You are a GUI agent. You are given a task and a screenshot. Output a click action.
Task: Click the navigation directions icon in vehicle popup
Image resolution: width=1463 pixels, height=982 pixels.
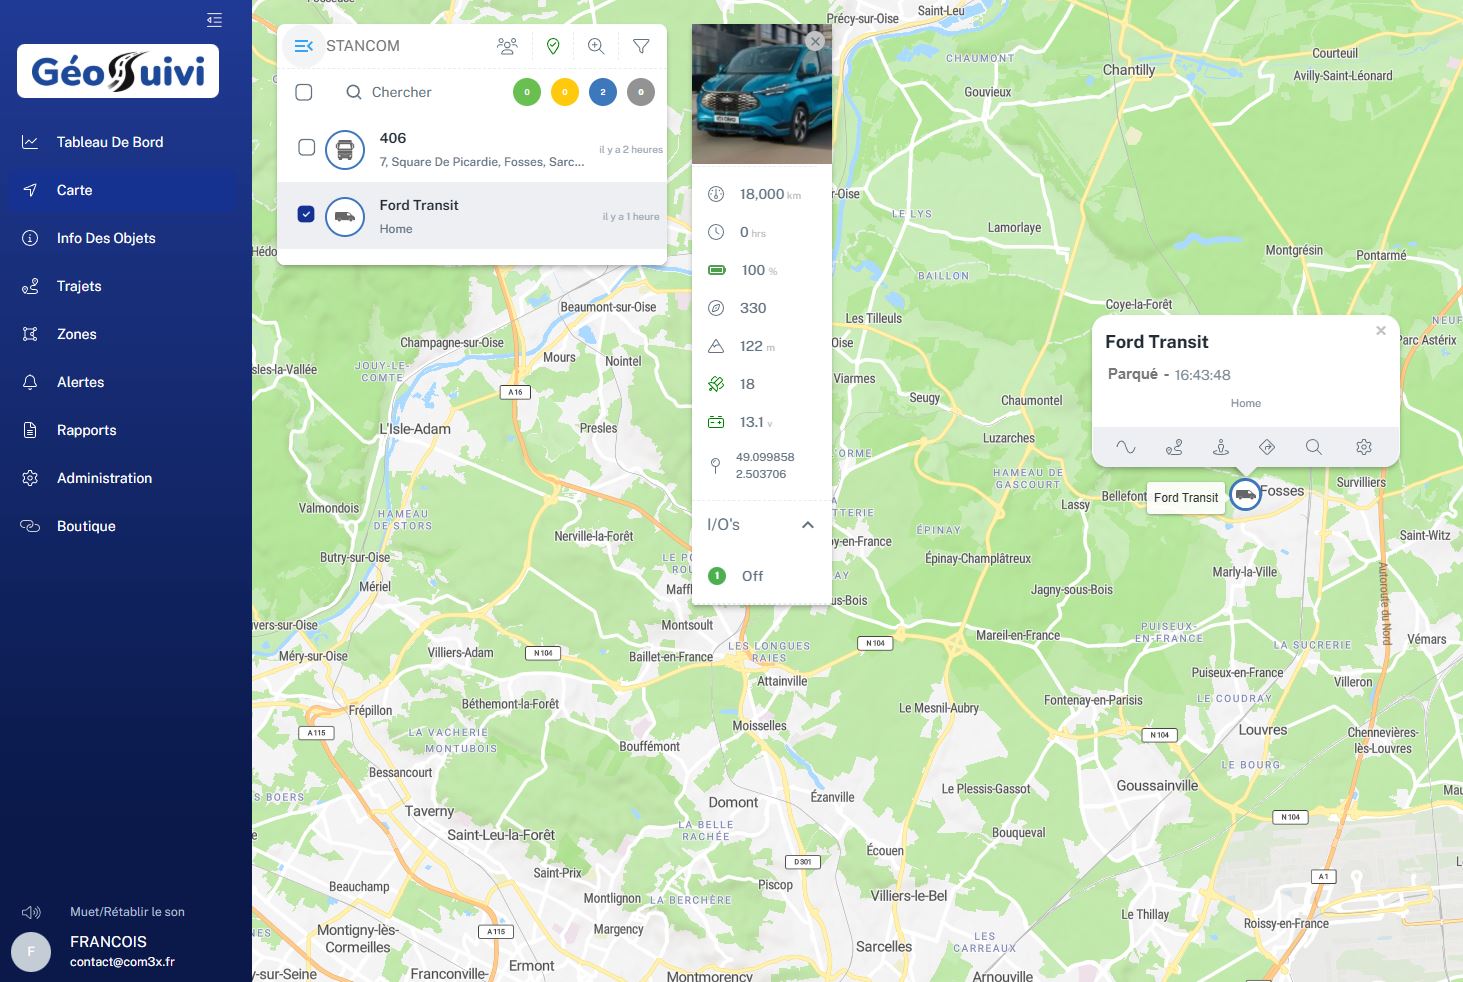pos(1267,447)
